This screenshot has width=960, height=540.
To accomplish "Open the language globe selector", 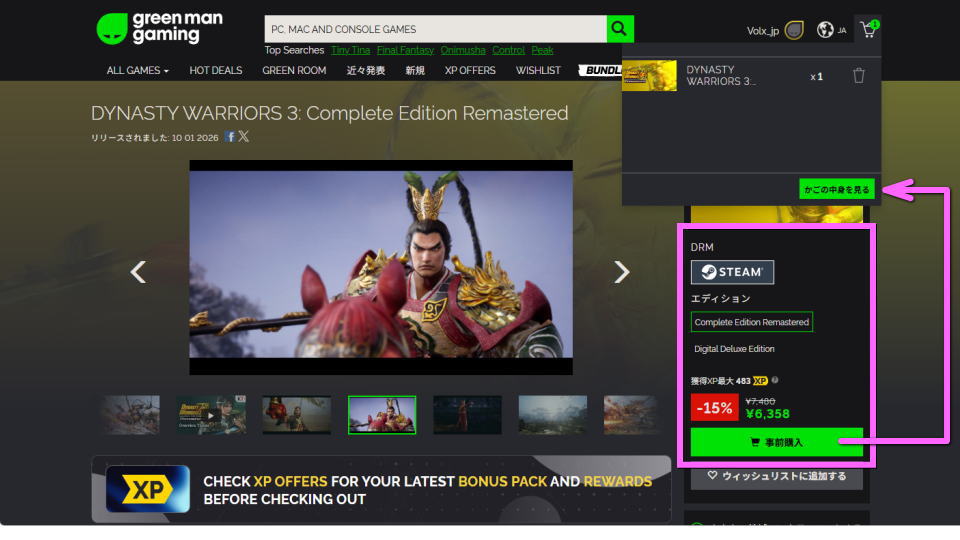I will (825, 29).
